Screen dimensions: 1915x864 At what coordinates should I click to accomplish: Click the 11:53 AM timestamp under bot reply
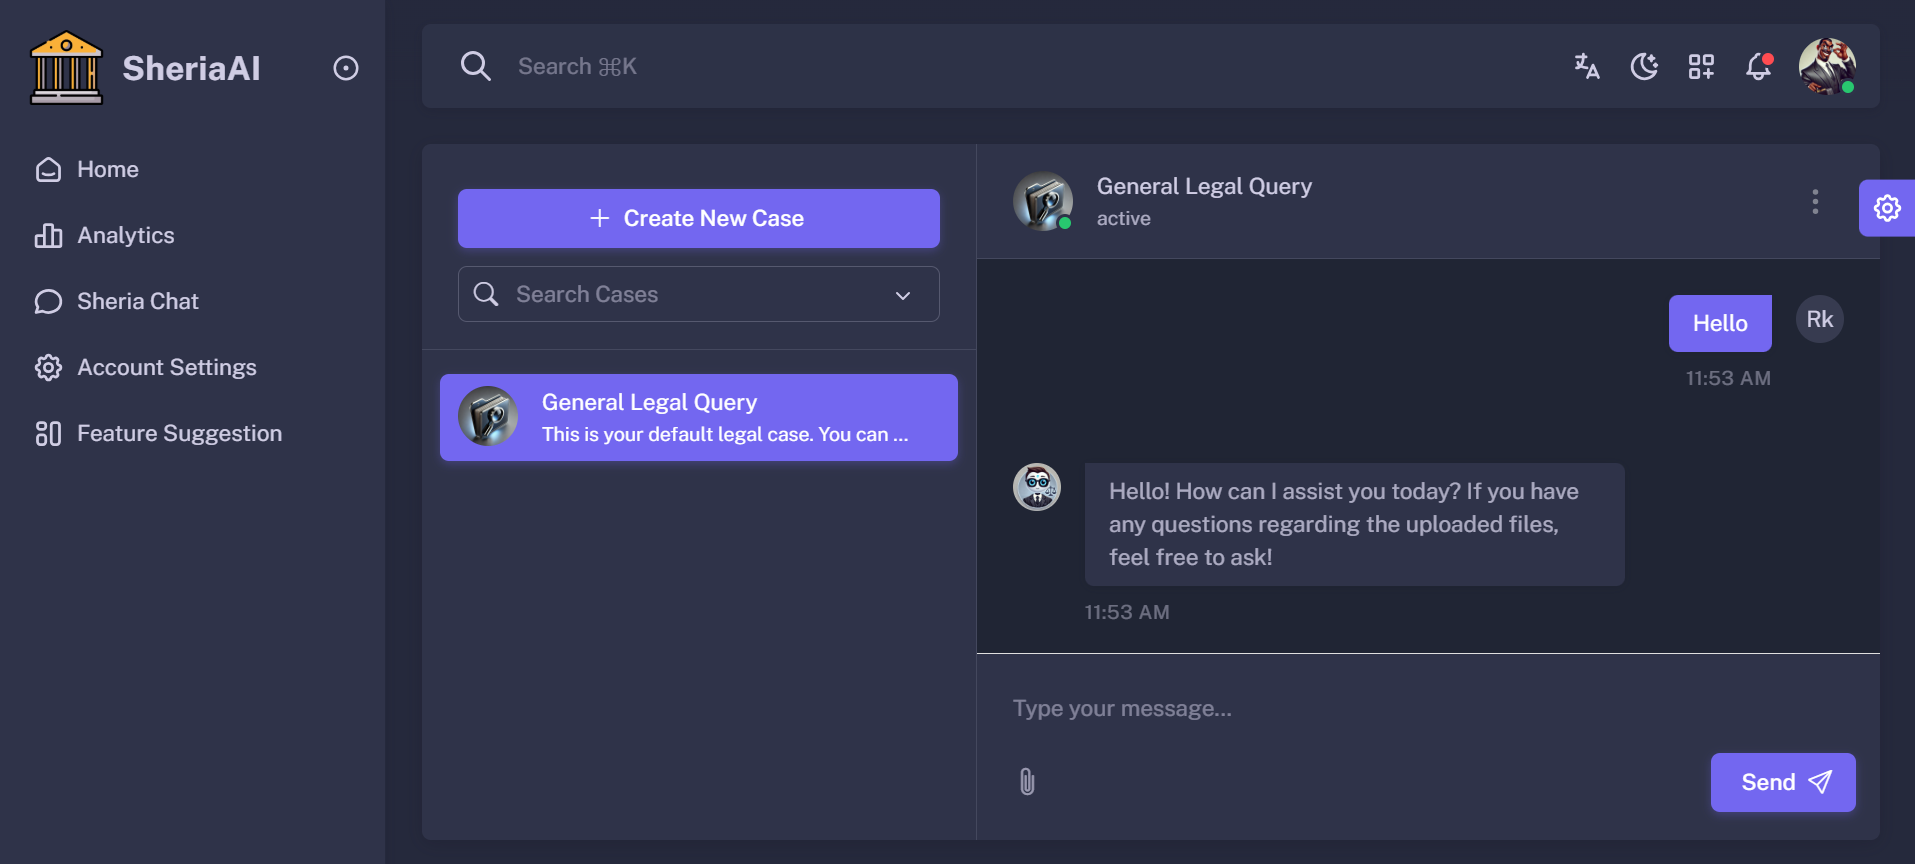pos(1127,612)
